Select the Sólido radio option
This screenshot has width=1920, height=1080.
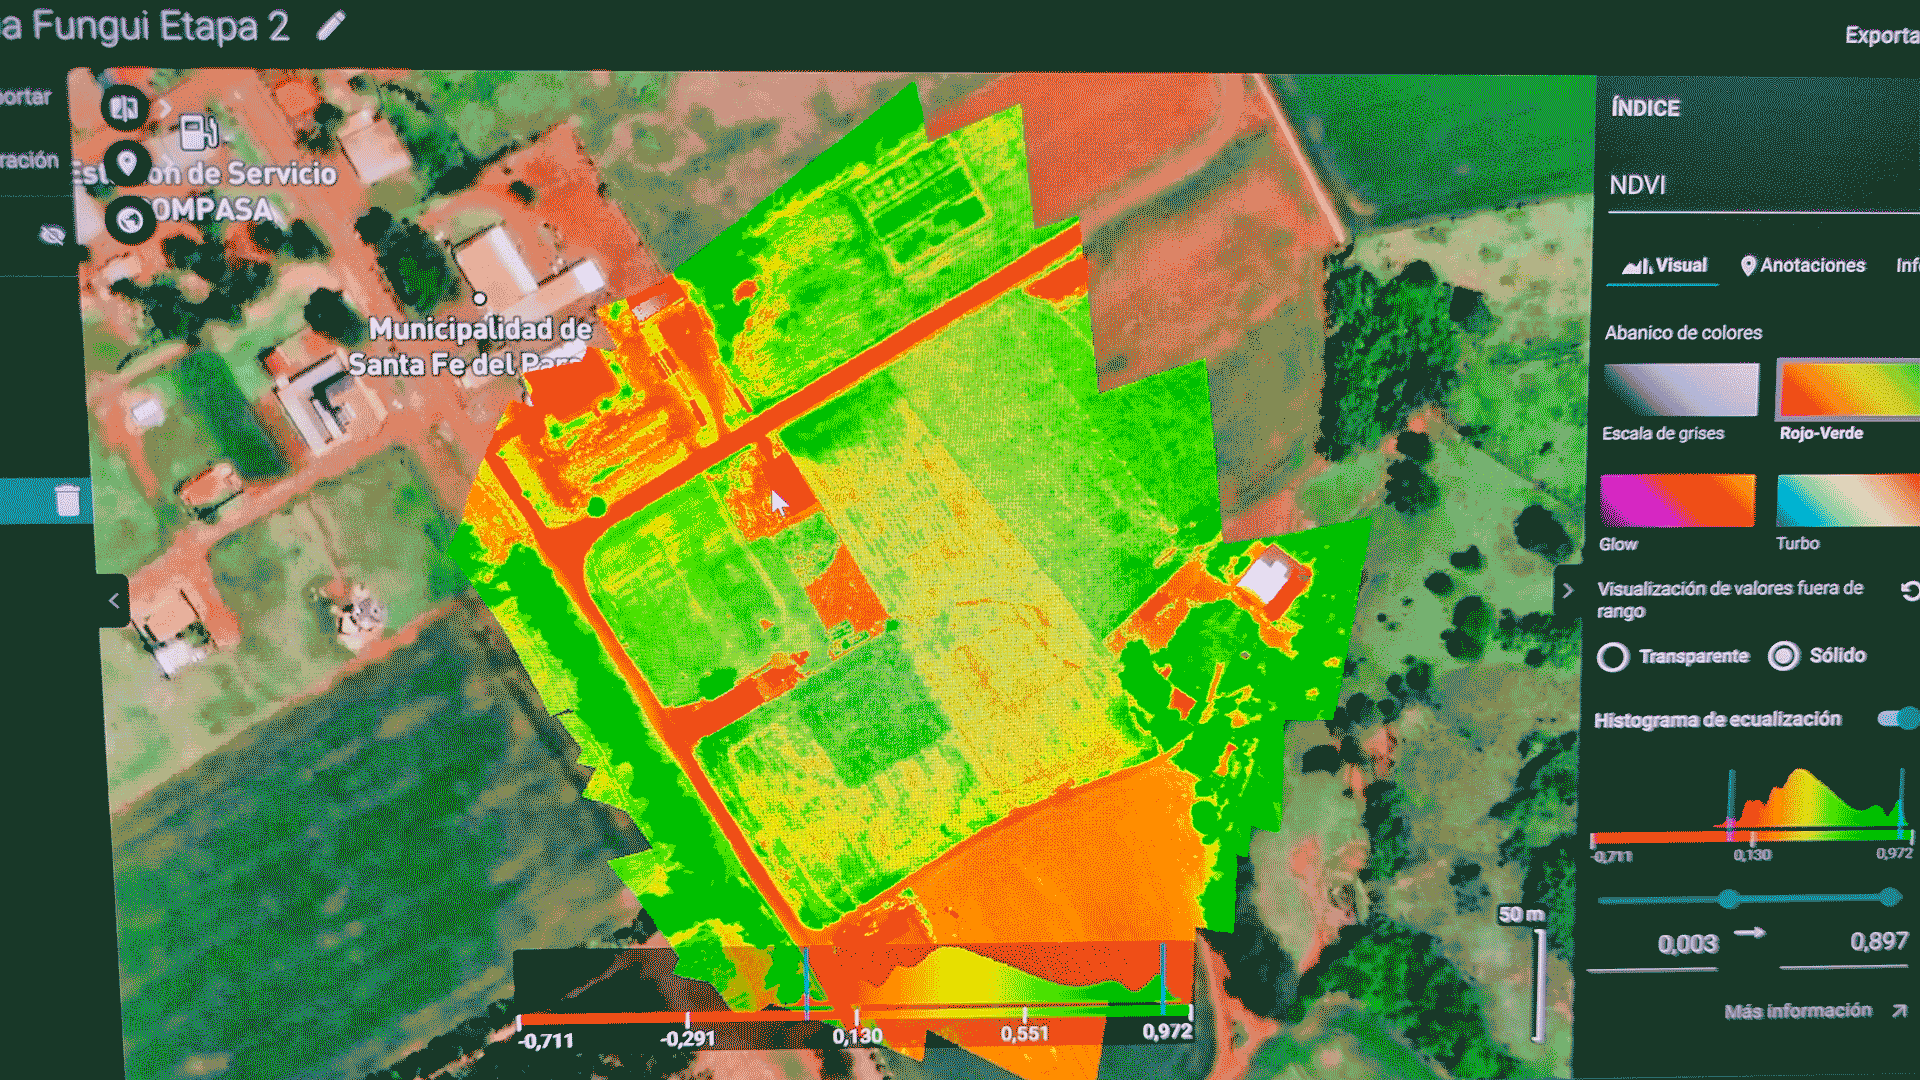point(1783,656)
